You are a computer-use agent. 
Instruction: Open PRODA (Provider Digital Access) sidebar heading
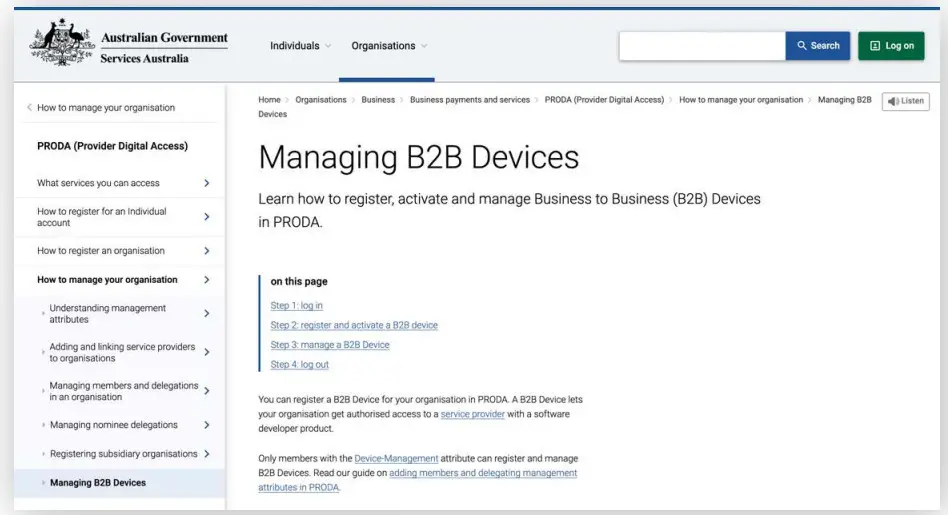tap(112, 146)
